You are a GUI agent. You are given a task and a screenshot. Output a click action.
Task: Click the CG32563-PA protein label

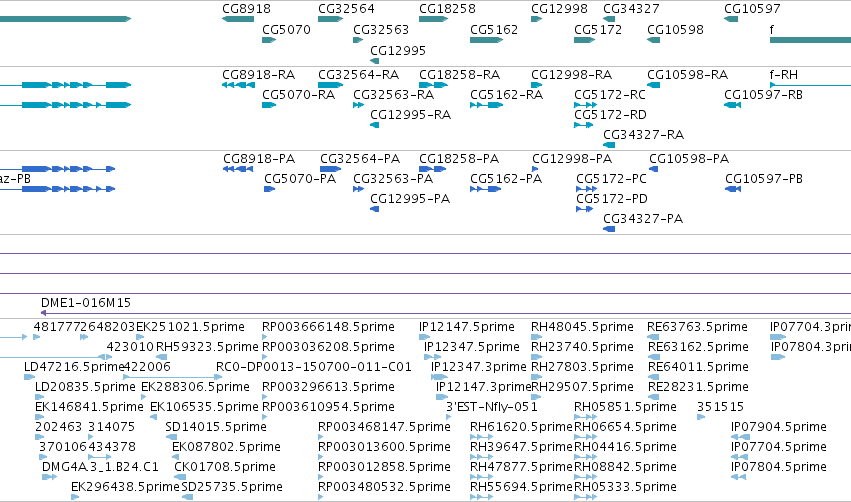click(x=393, y=179)
